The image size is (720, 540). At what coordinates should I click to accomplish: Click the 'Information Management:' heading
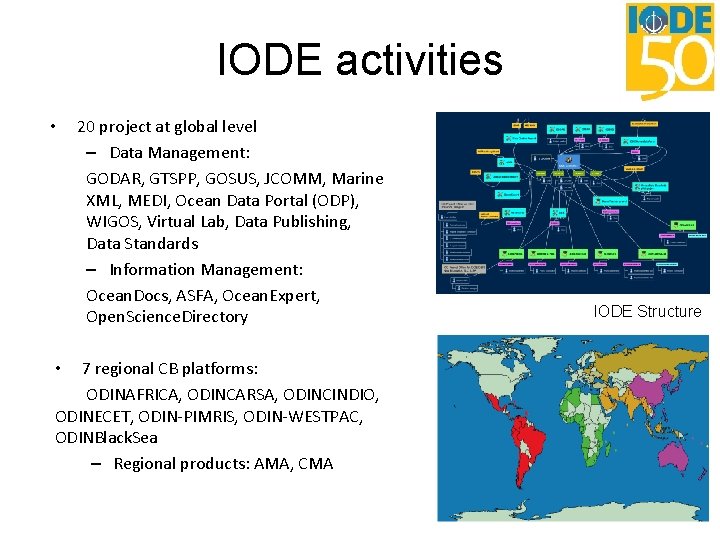pos(206,270)
